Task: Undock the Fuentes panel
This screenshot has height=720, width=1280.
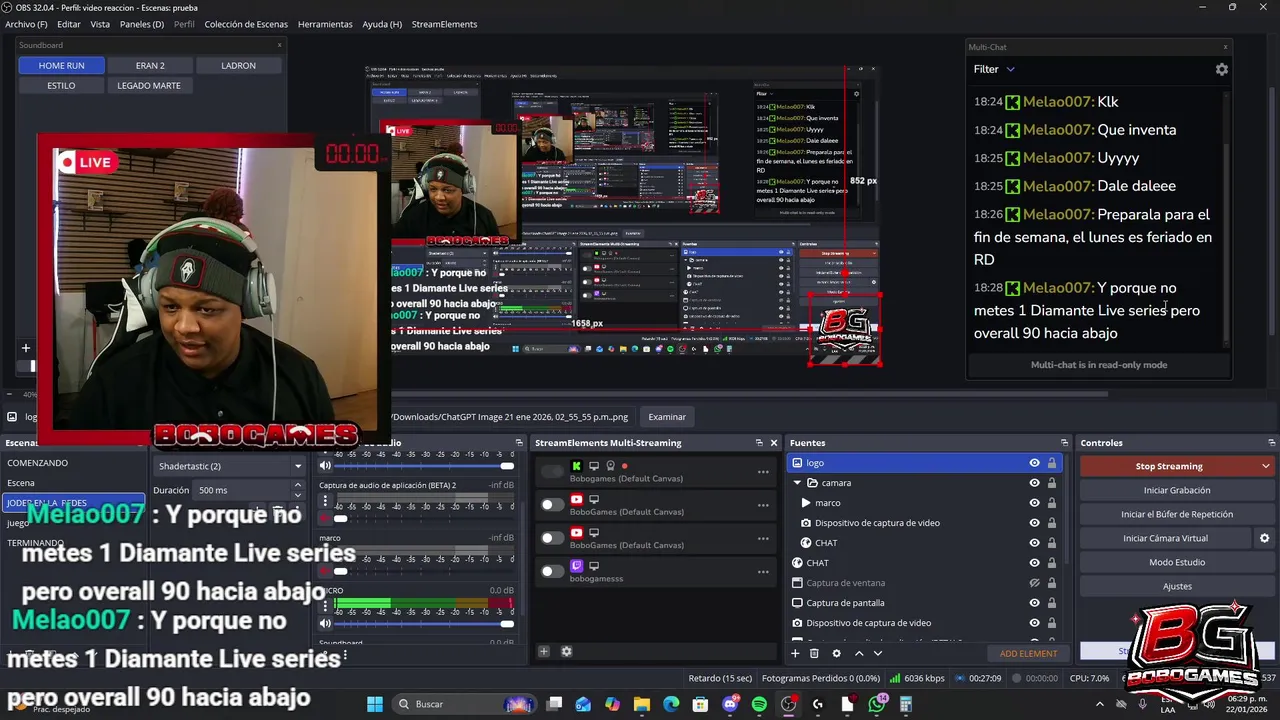Action: click(x=1064, y=442)
